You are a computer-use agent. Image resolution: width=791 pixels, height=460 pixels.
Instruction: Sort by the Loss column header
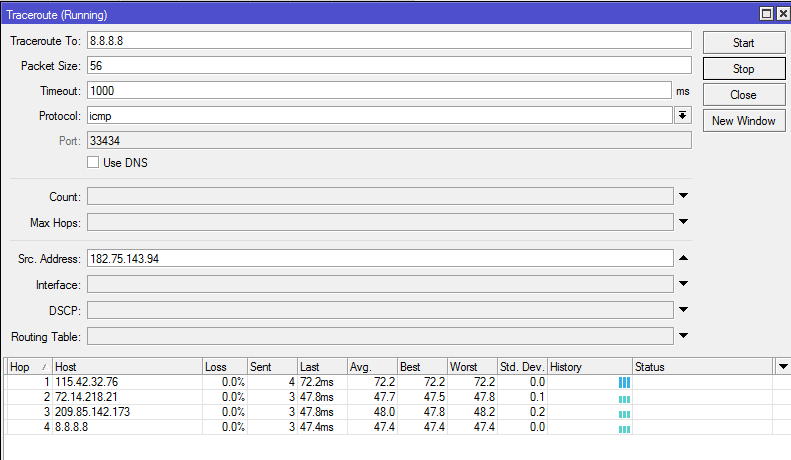point(224,367)
